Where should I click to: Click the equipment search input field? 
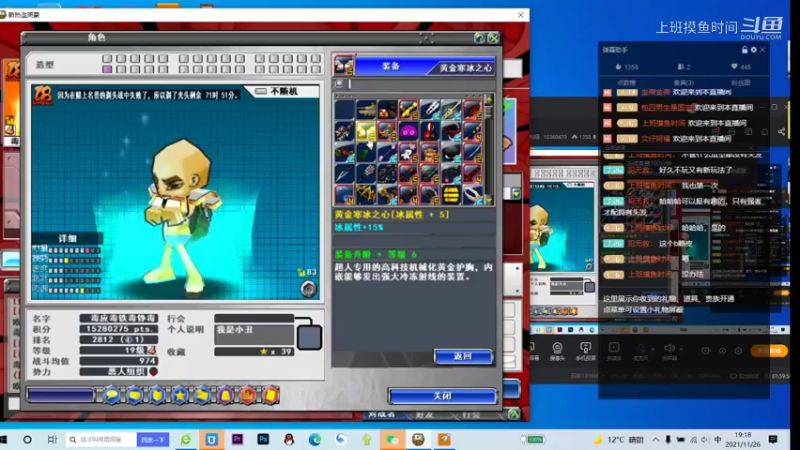click(x=421, y=84)
